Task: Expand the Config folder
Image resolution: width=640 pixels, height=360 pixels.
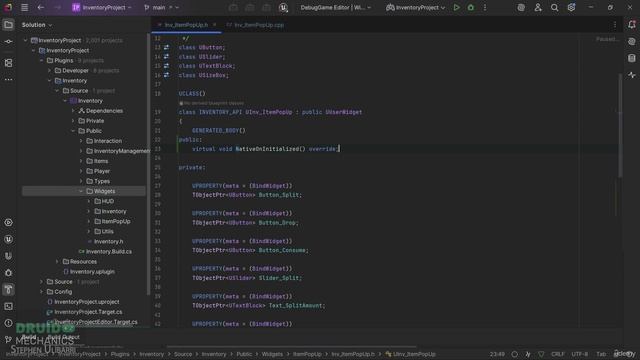Action: tap(41, 292)
